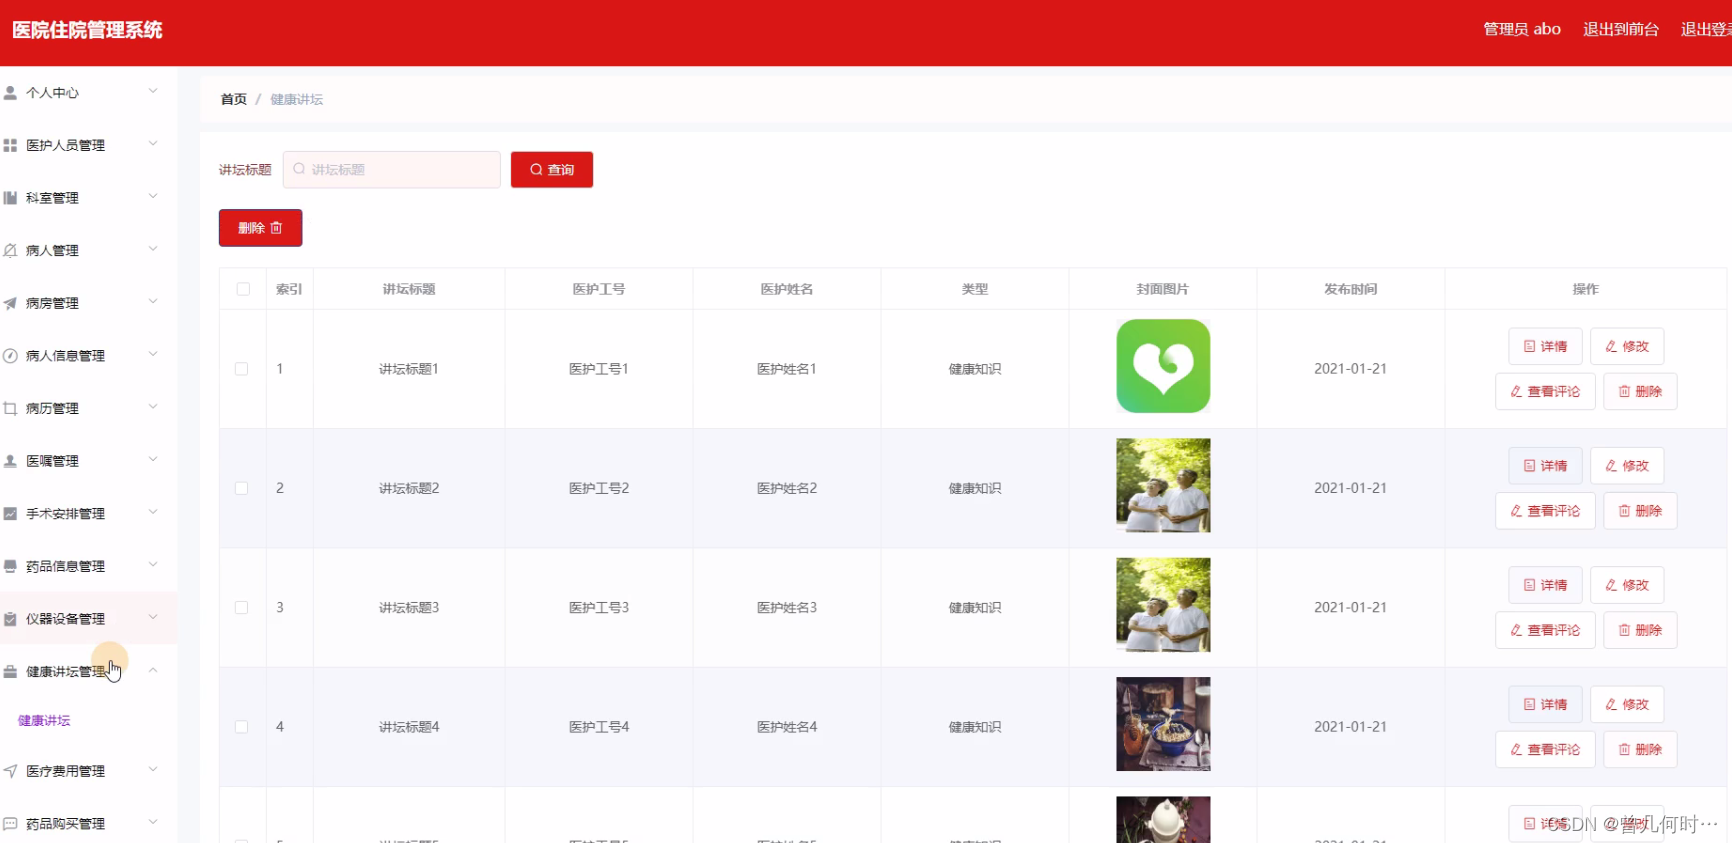Expand the 病人管理 menu chevron
Screen dimensions: 1732x843
[153, 249]
